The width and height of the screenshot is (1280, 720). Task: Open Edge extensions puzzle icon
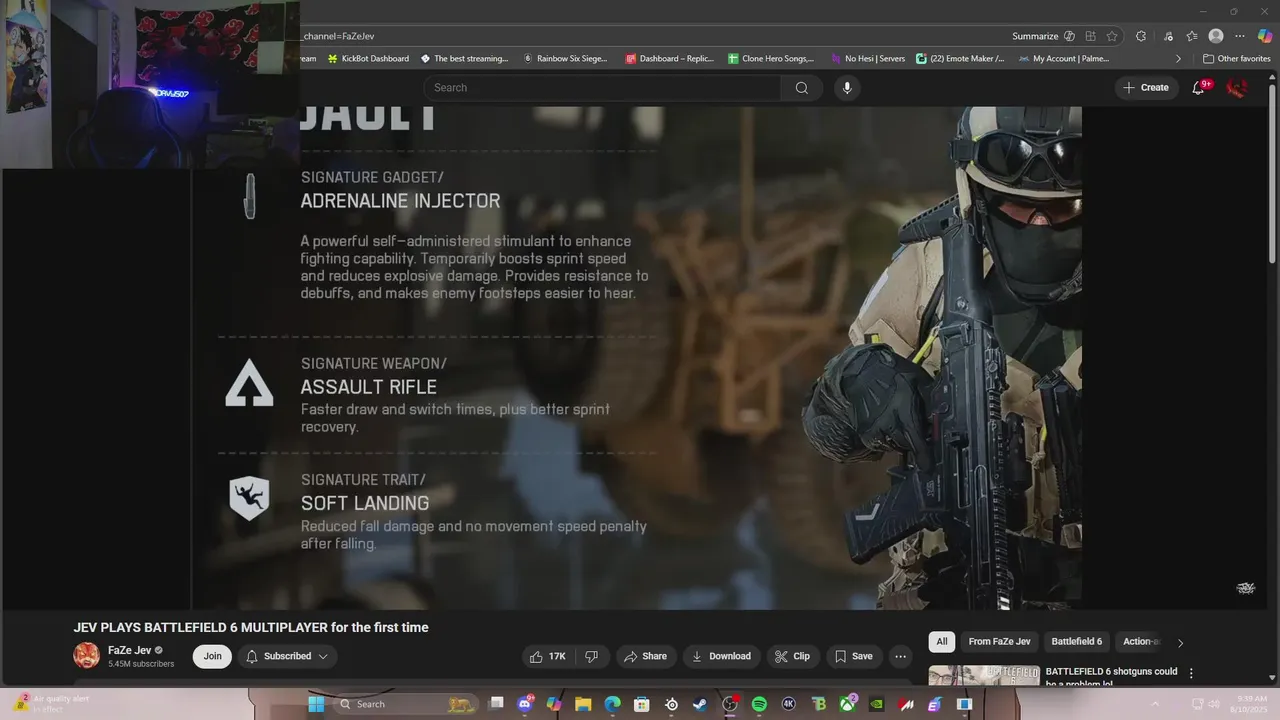[x=1141, y=36]
